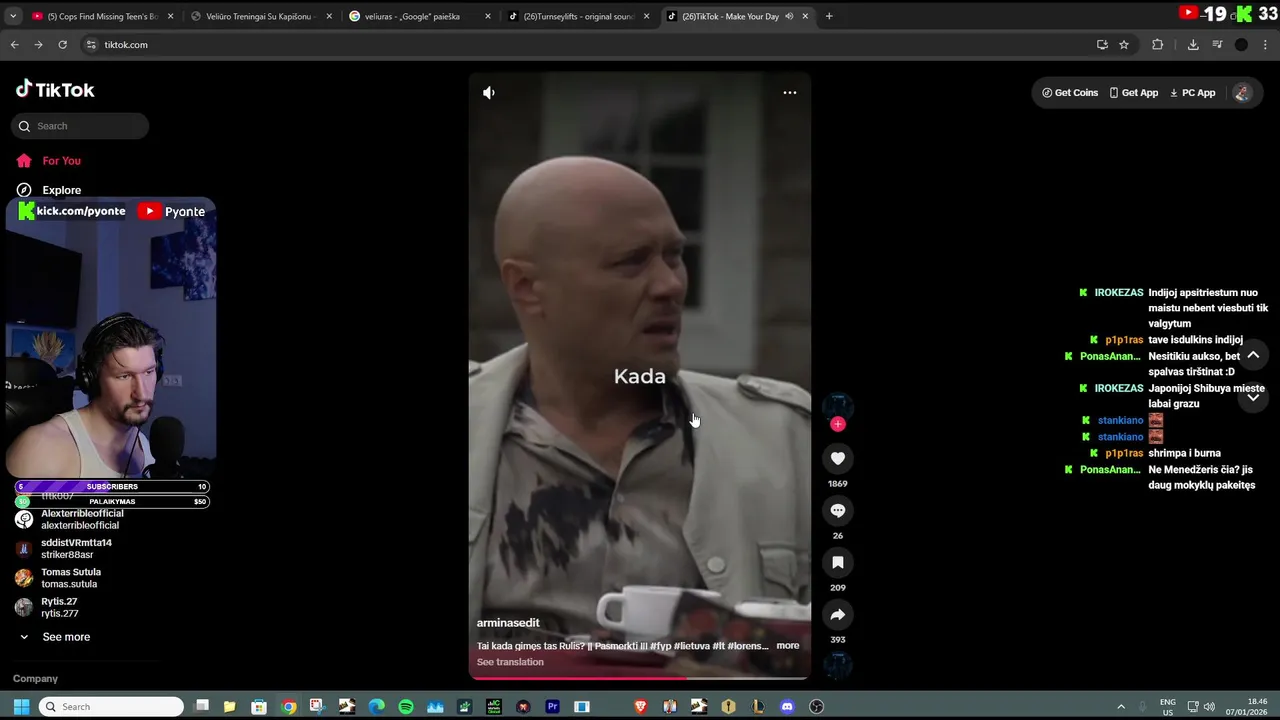This screenshot has height=720, width=1280.
Task: Go to the previous video with the up chevron
Action: tap(1253, 355)
